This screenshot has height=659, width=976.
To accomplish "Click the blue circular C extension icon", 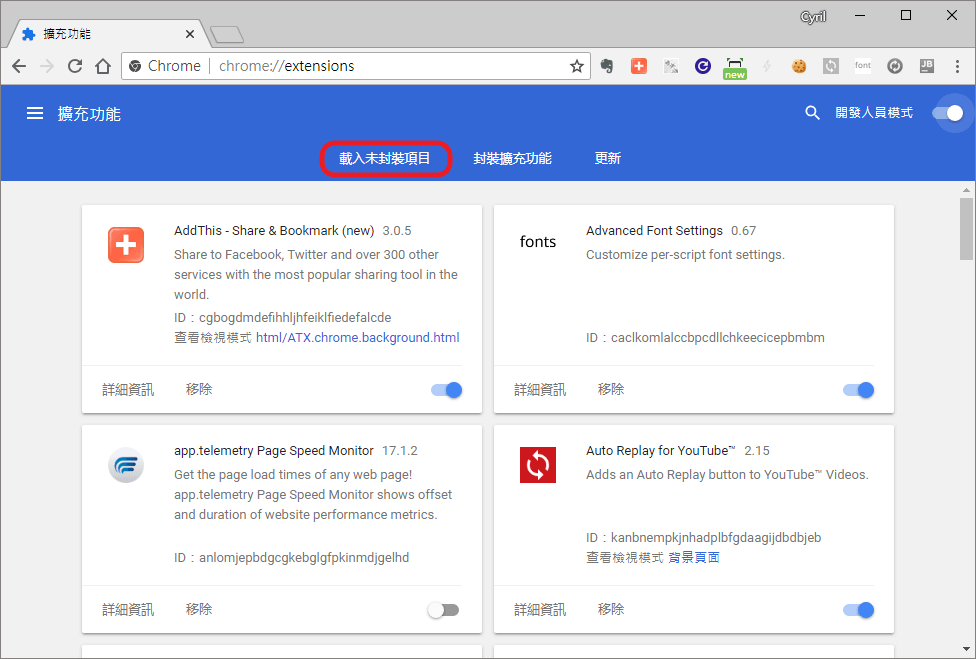I will tap(703, 66).
